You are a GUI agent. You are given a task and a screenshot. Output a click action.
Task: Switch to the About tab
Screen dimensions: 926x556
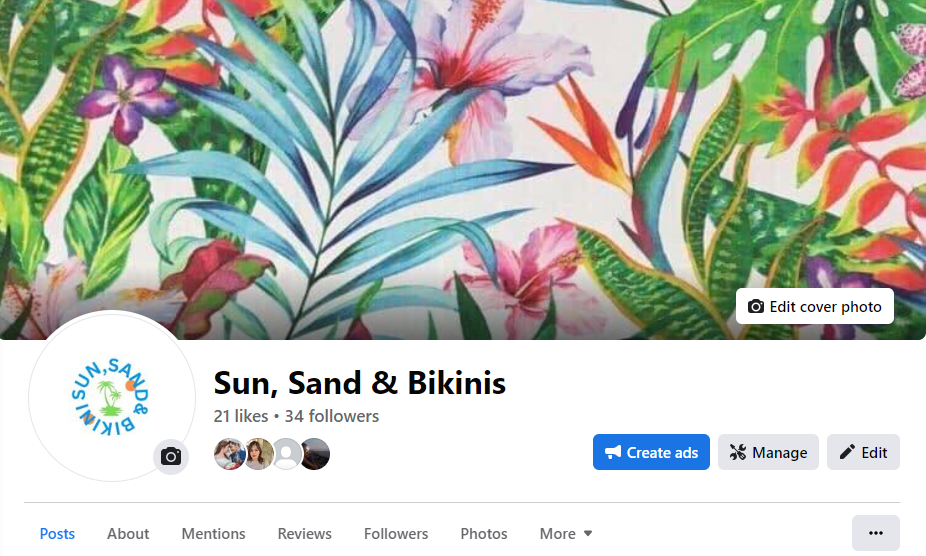128,534
